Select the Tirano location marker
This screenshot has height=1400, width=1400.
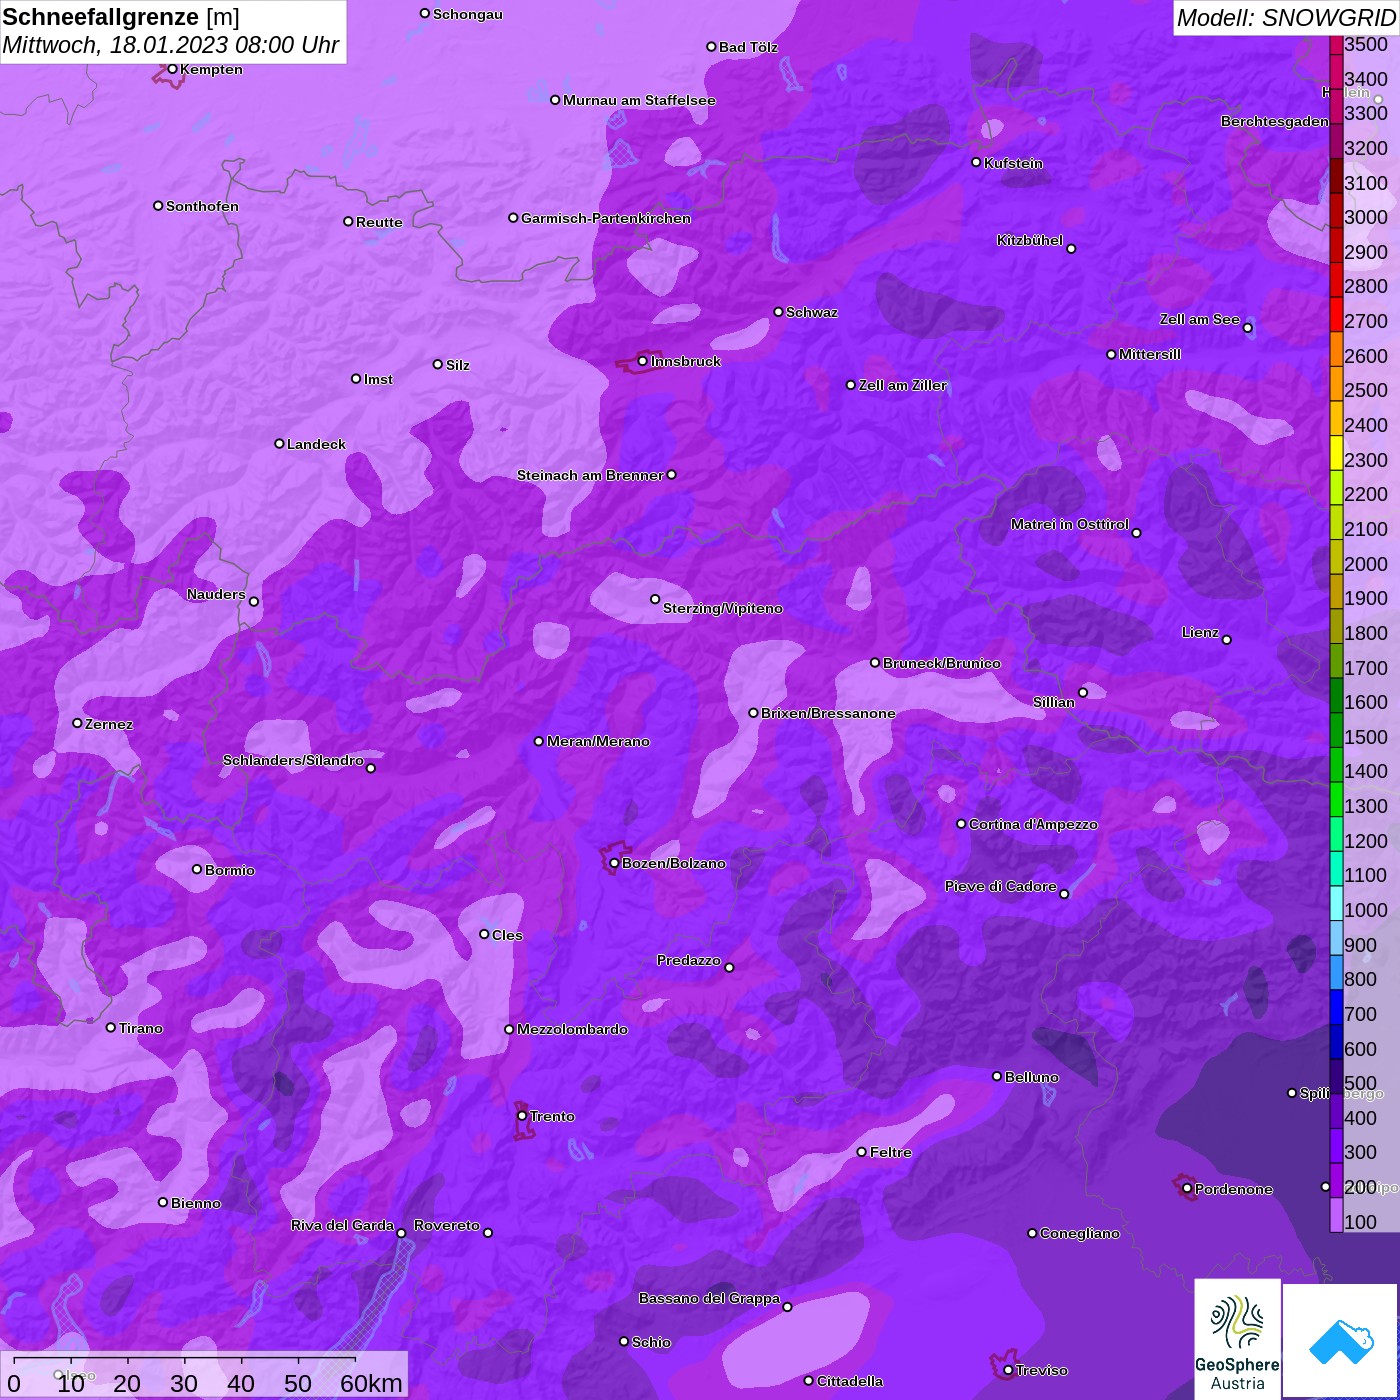(x=111, y=1027)
